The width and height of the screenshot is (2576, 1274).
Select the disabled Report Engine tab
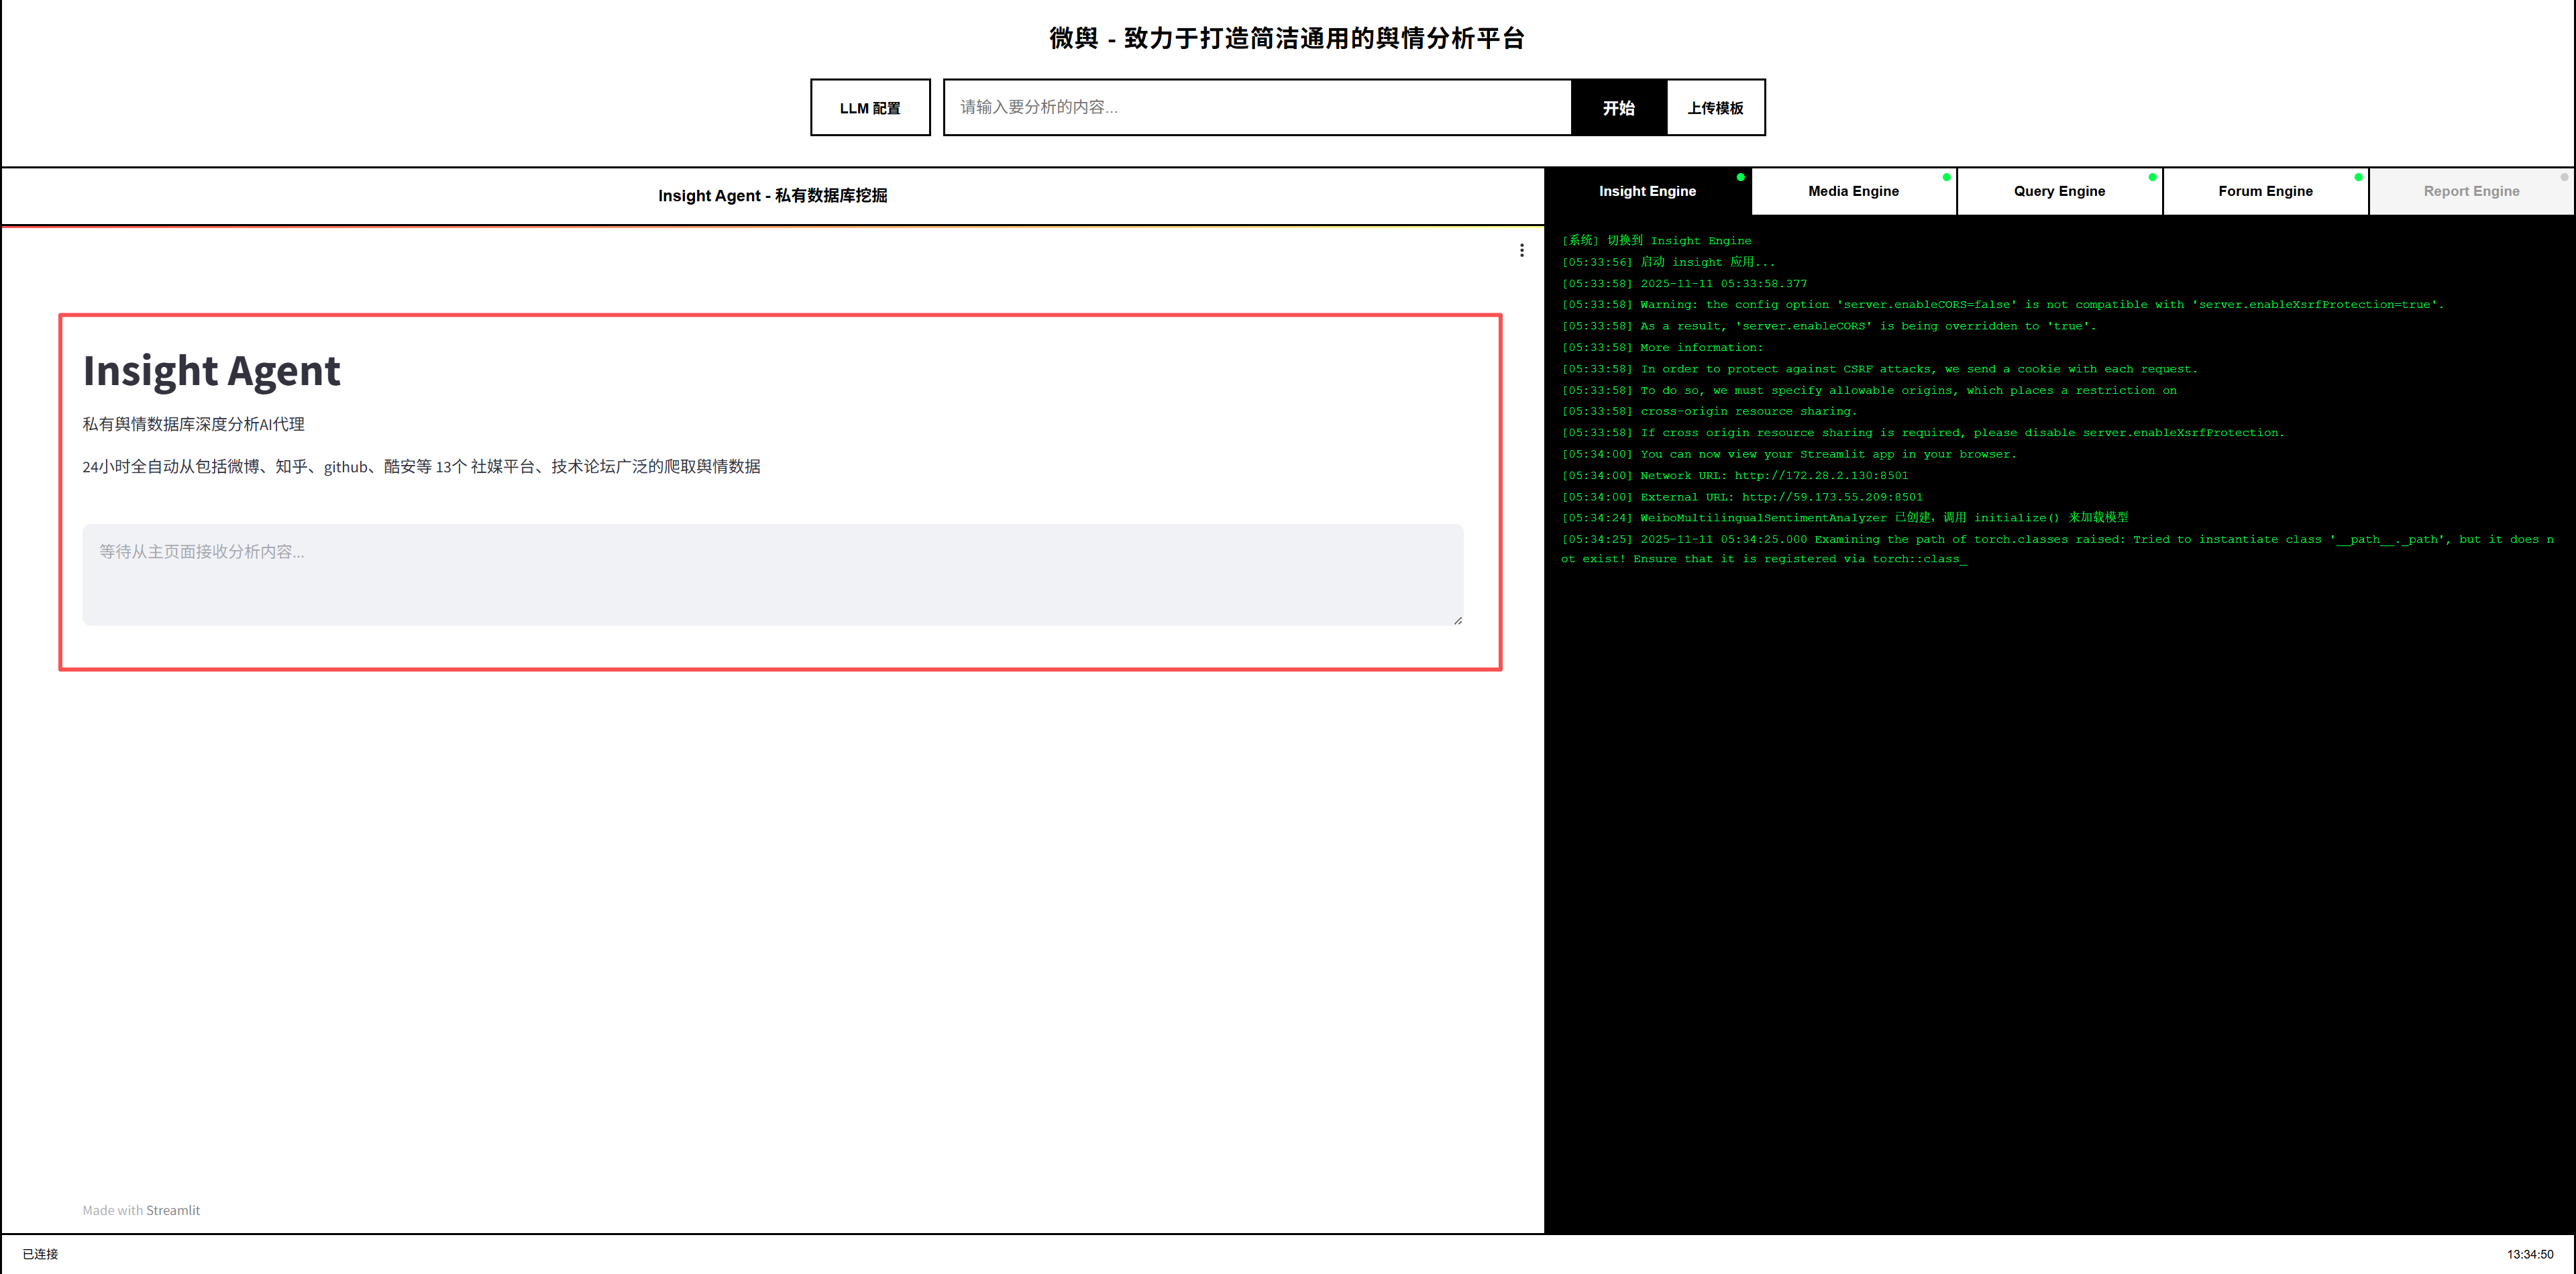pyautogui.click(x=2471, y=191)
